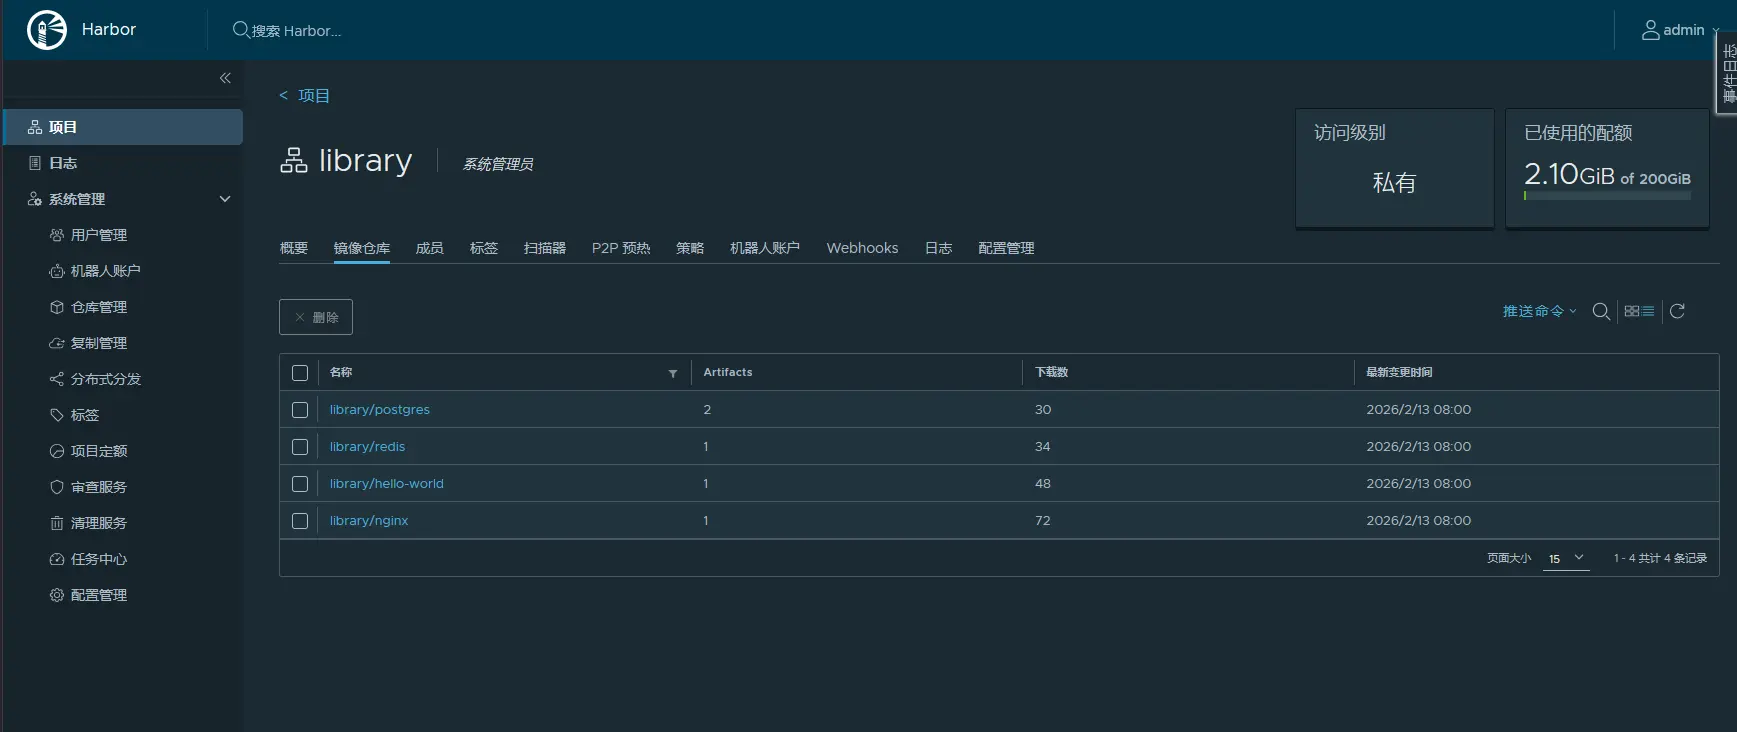Collapse the 系统管理 section chevron

click(225, 199)
